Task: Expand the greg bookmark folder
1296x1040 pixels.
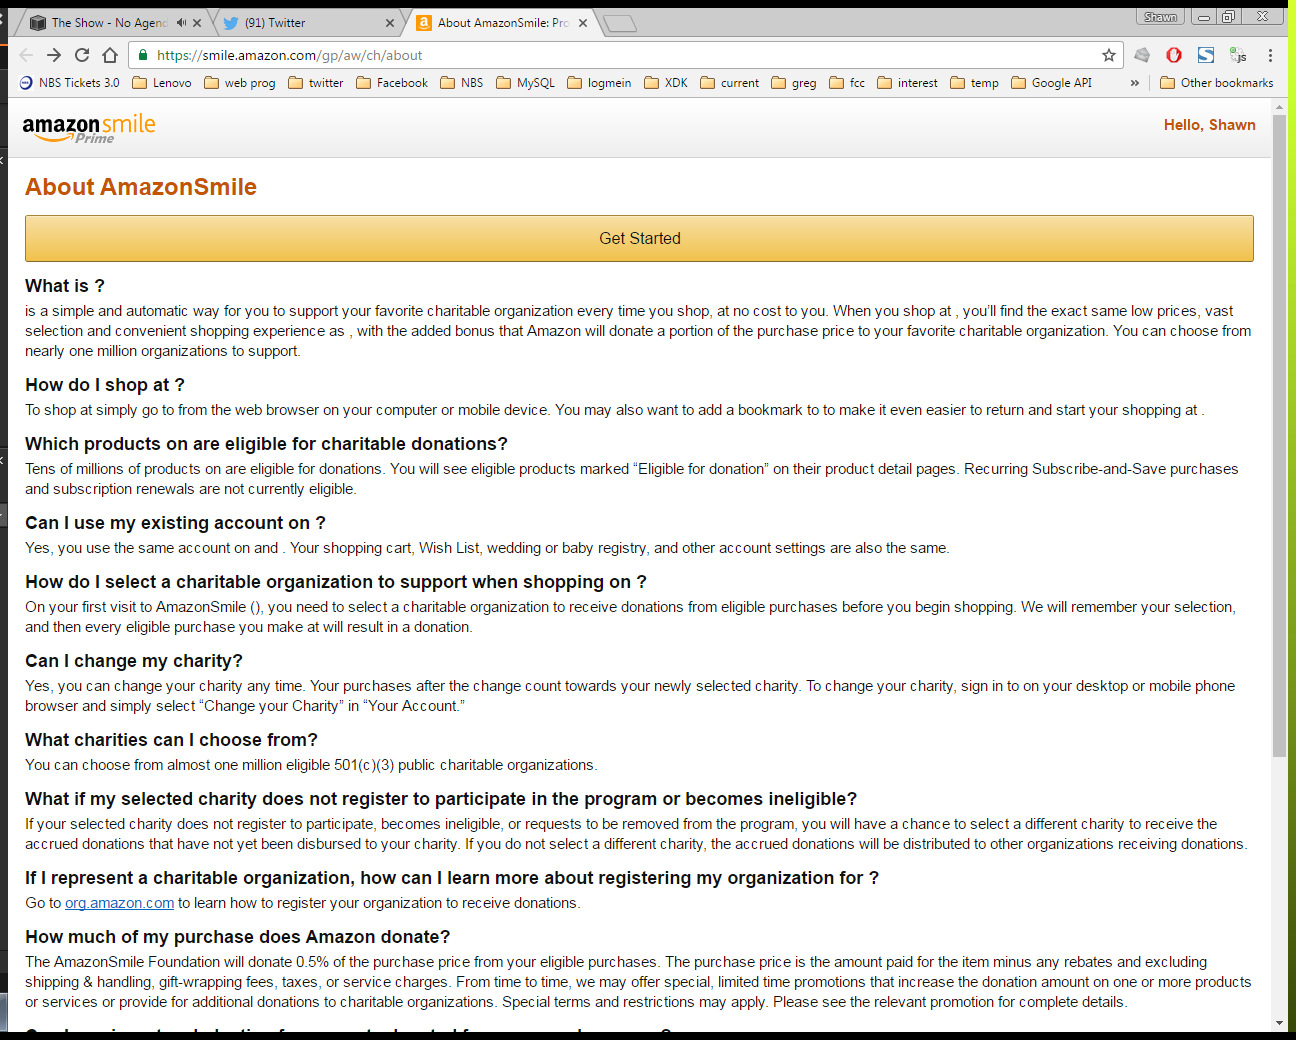Action: [794, 83]
